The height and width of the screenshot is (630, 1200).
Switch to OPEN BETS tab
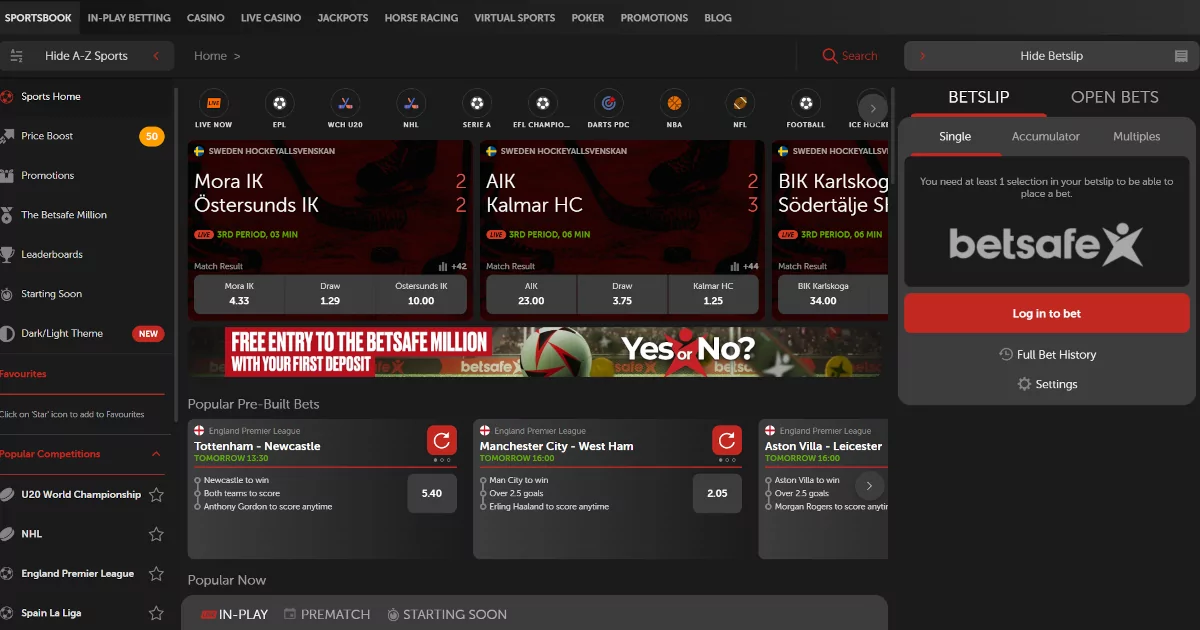(1115, 97)
